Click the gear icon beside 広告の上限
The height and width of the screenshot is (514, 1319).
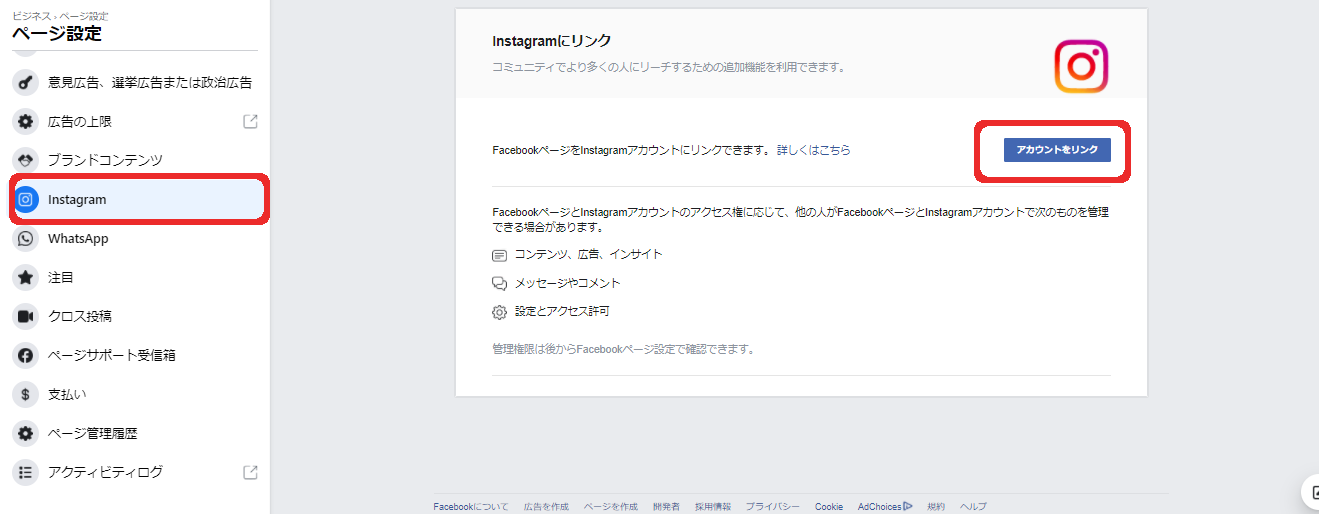(25, 122)
